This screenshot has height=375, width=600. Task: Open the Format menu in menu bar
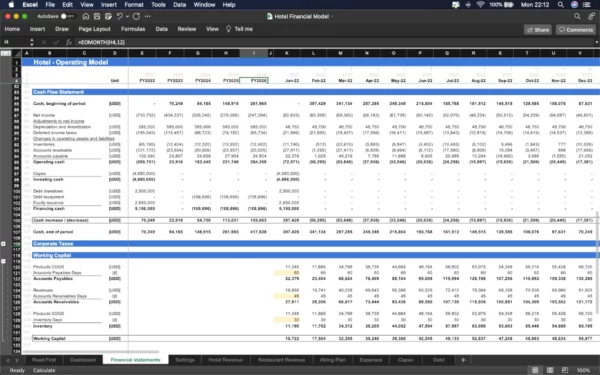click(x=134, y=5)
